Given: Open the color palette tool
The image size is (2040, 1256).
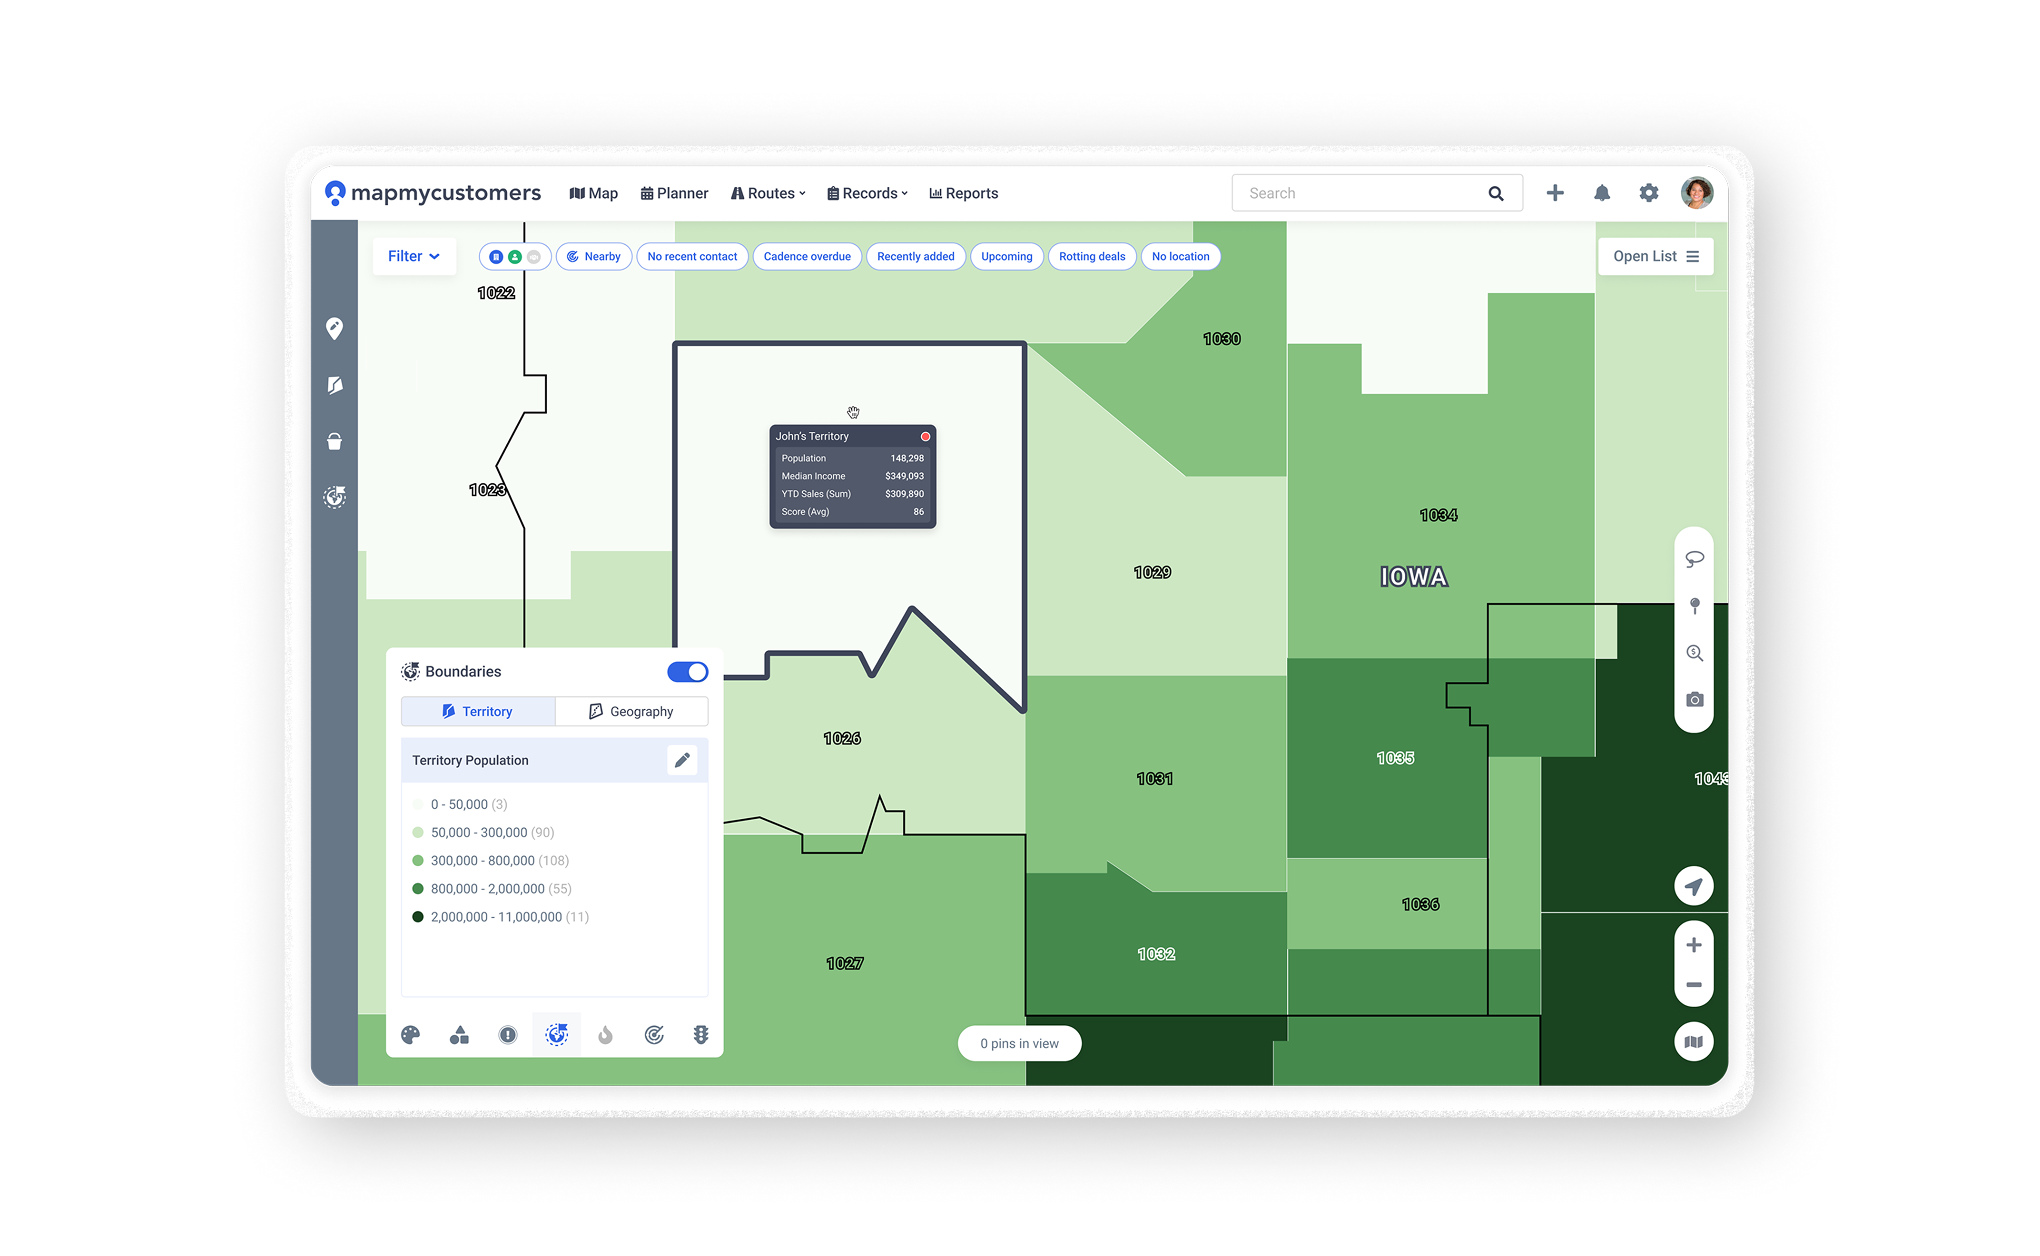Looking at the screenshot, I should (x=410, y=1035).
